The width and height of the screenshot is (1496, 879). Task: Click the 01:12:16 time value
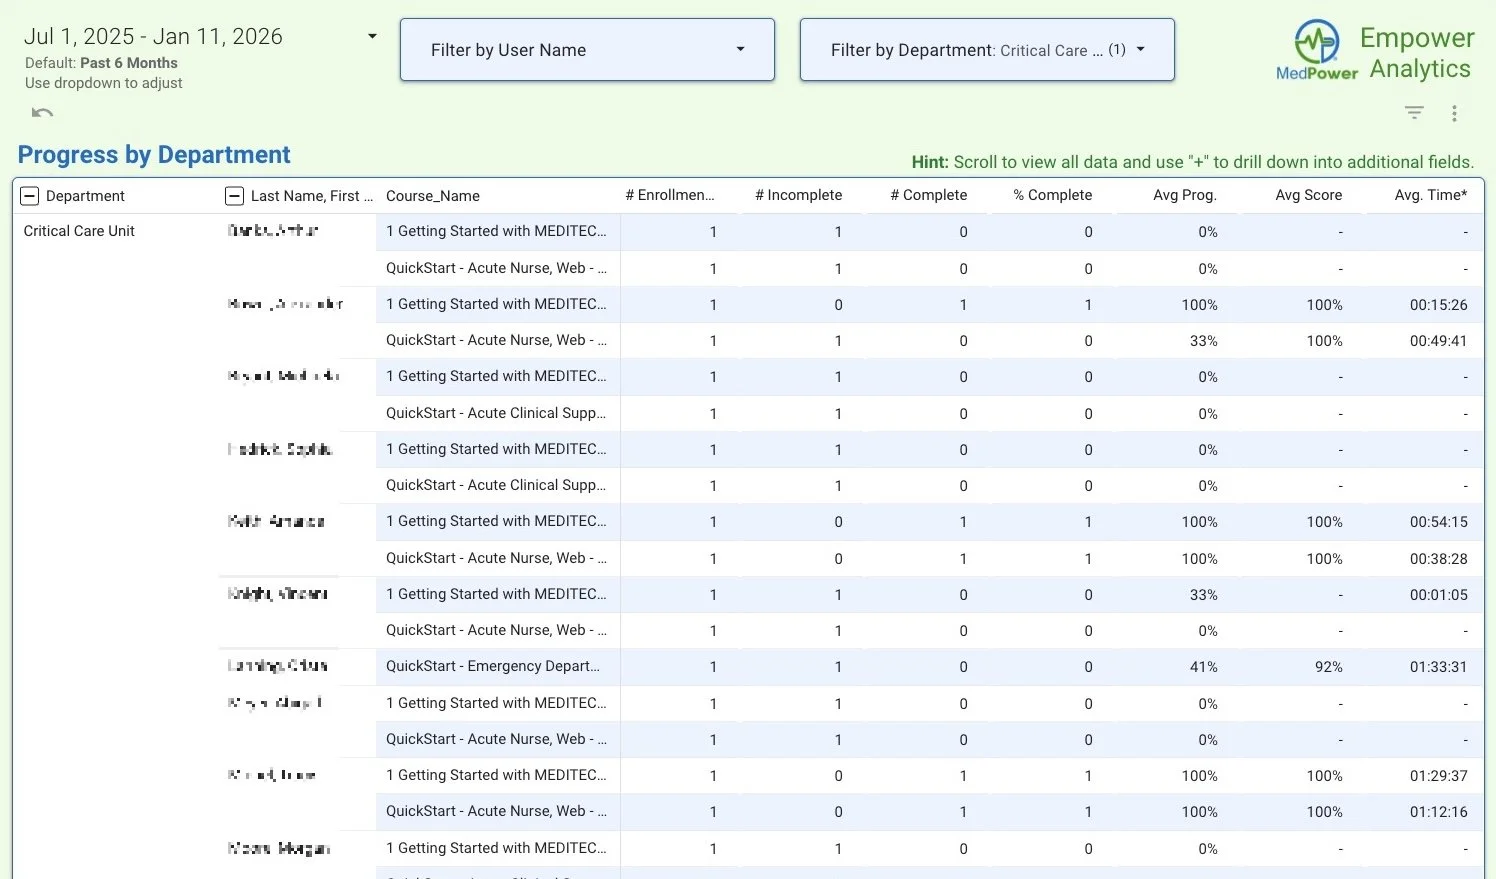[1439, 812]
